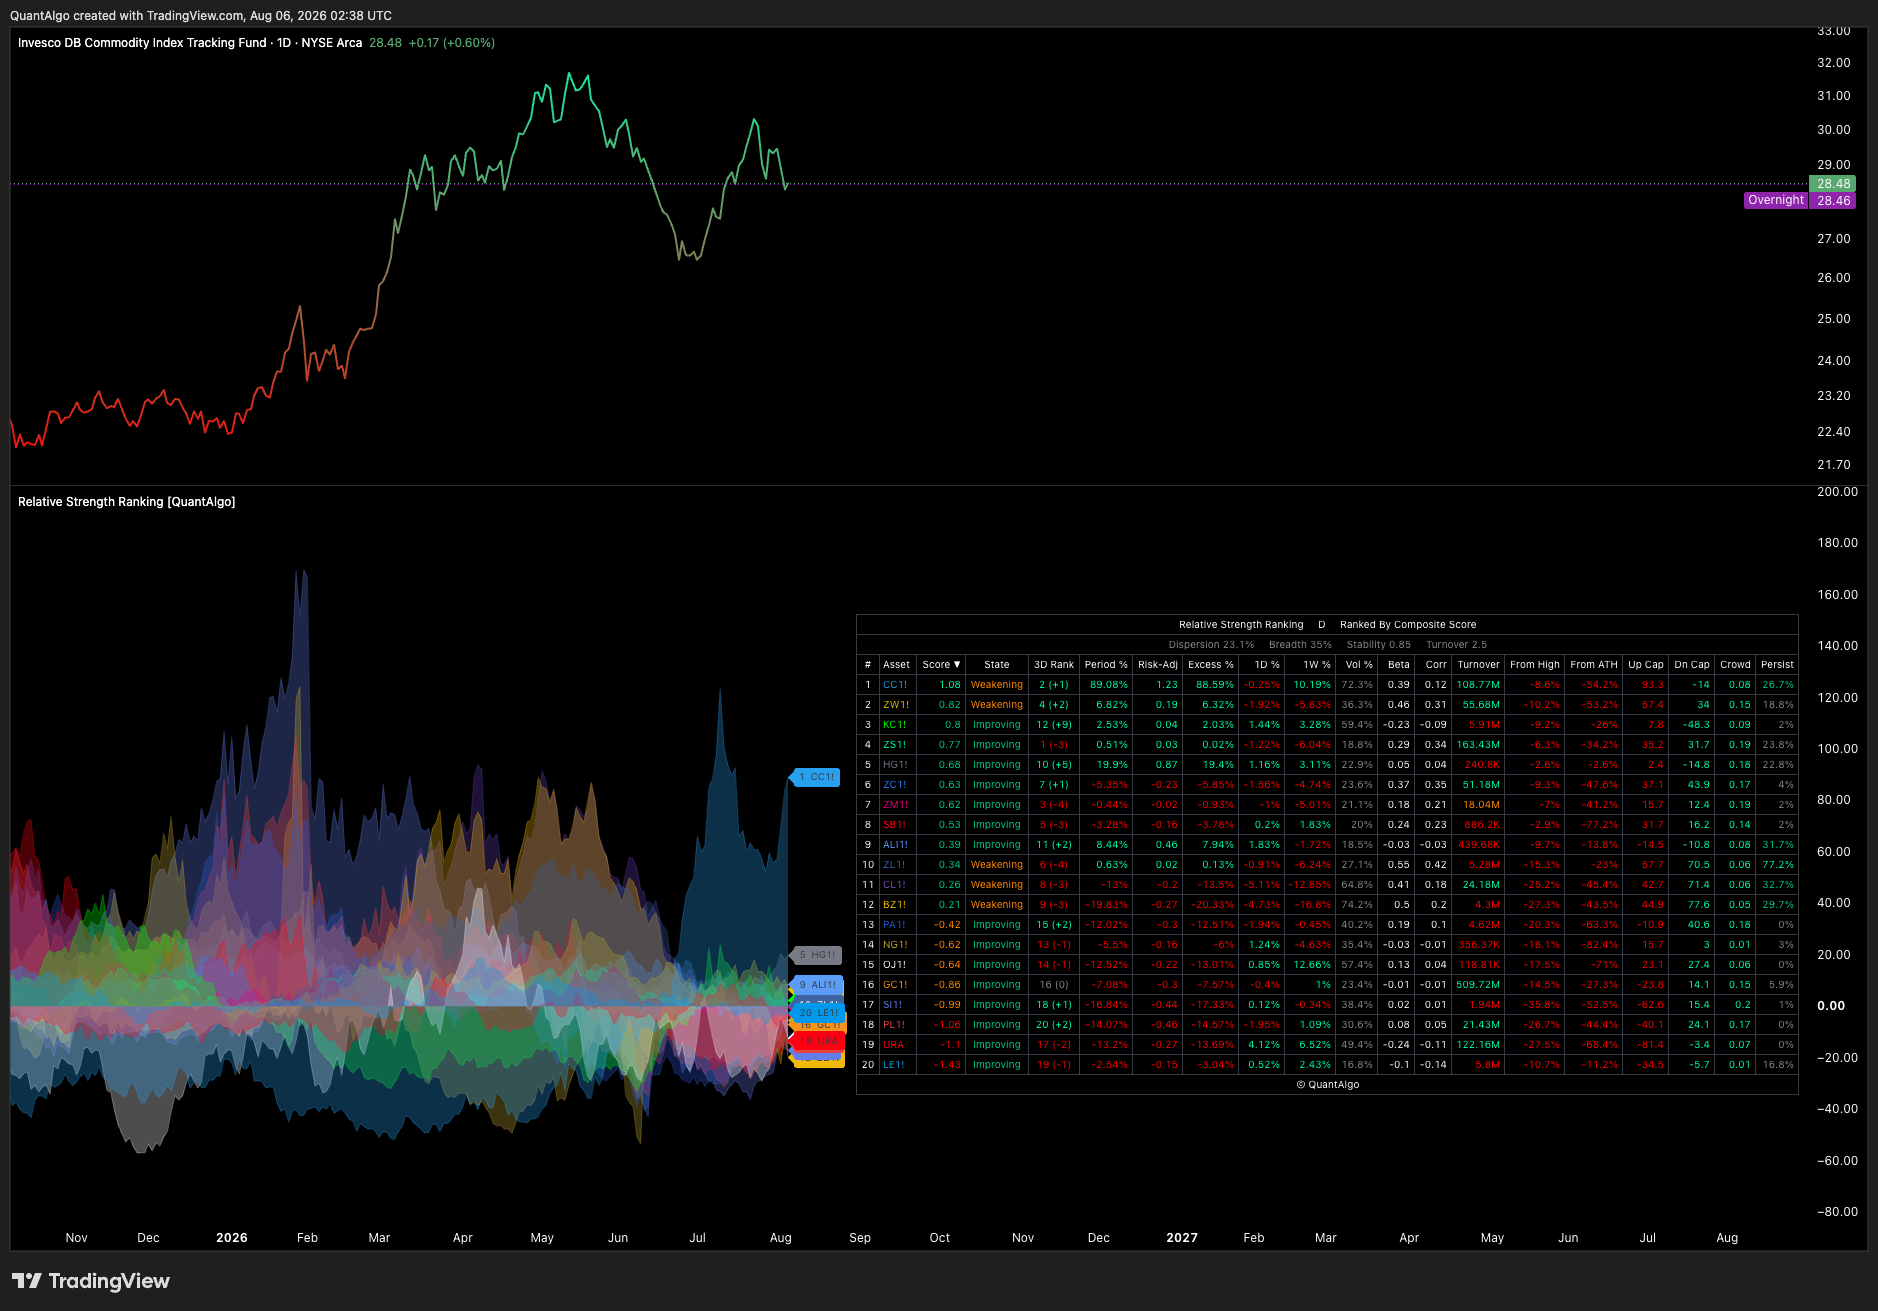Click the State column header
This screenshot has height=1311, width=1878.
pyautogui.click(x=997, y=665)
